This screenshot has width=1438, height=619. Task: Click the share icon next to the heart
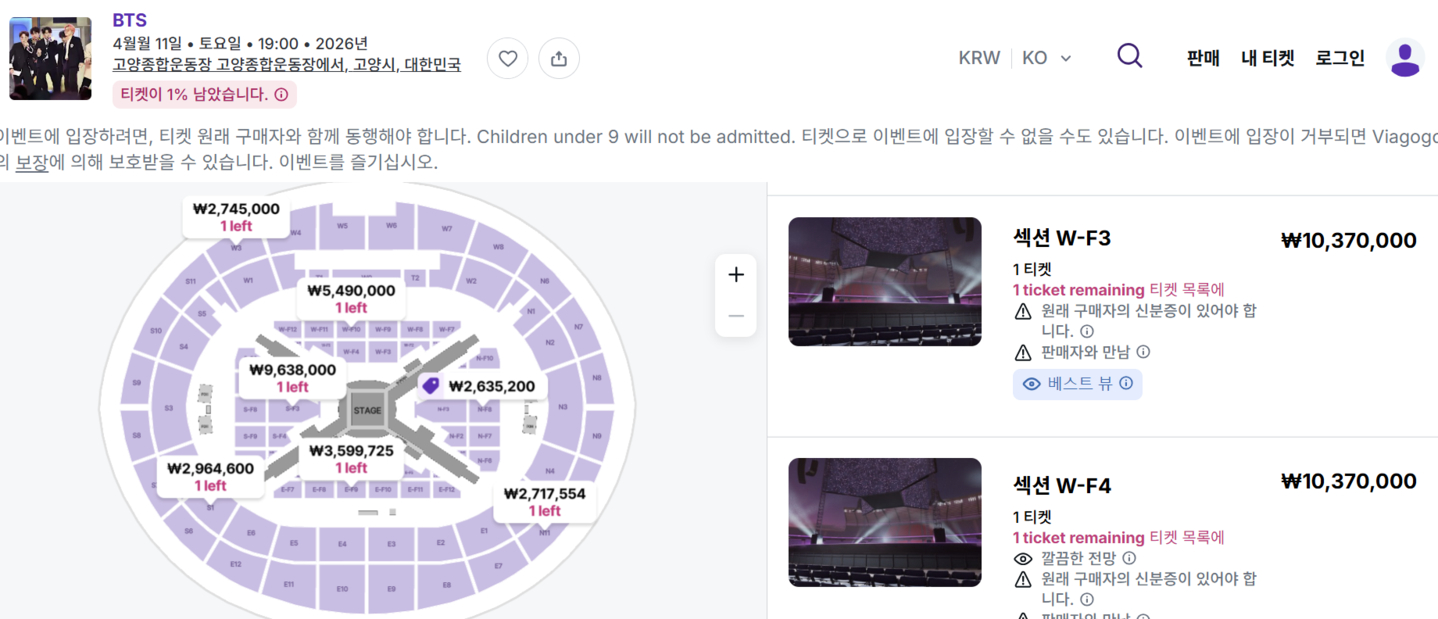pyautogui.click(x=558, y=58)
